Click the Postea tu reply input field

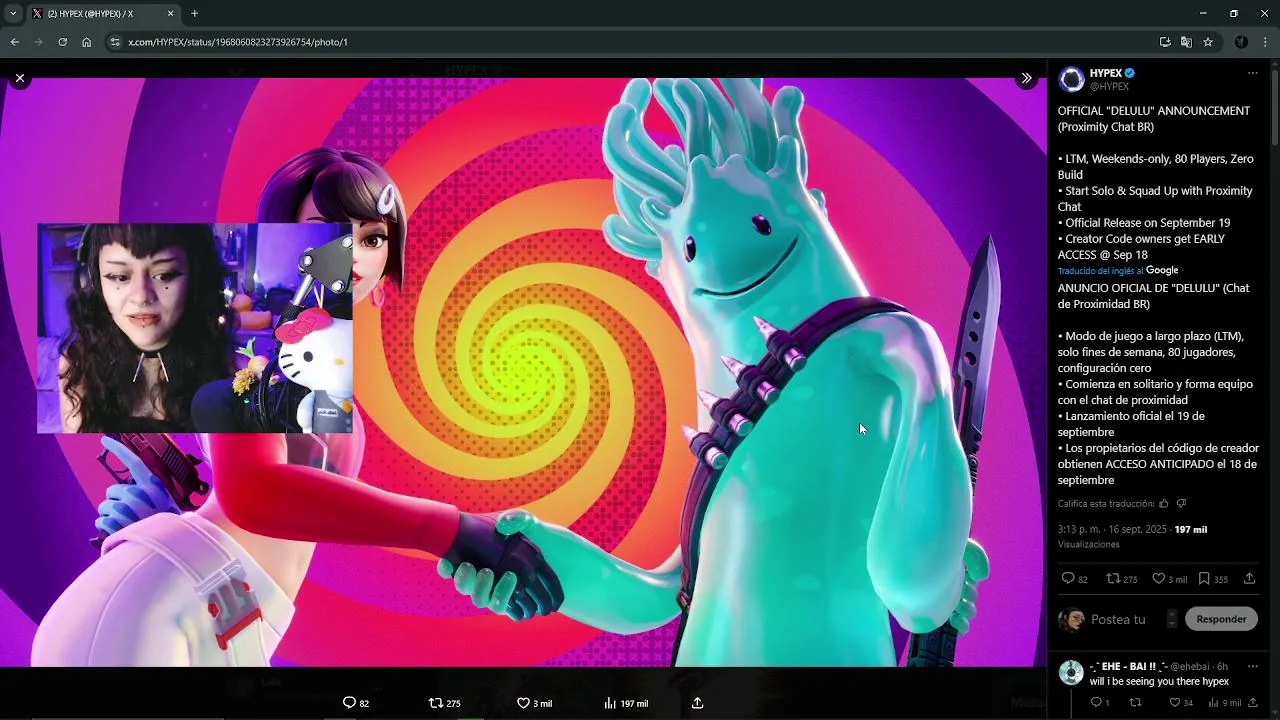[x=1118, y=619]
